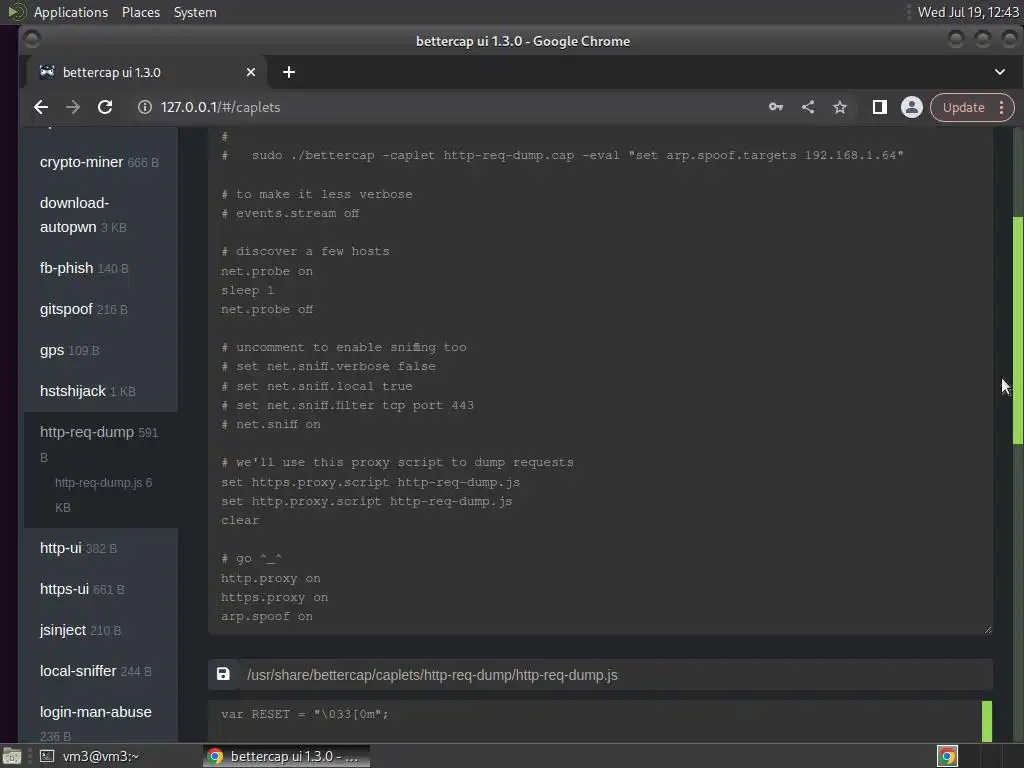Viewport: 1024px width, 768px height.
Task: Close the bettercap ui 1.3.0 tab
Action: (251, 72)
